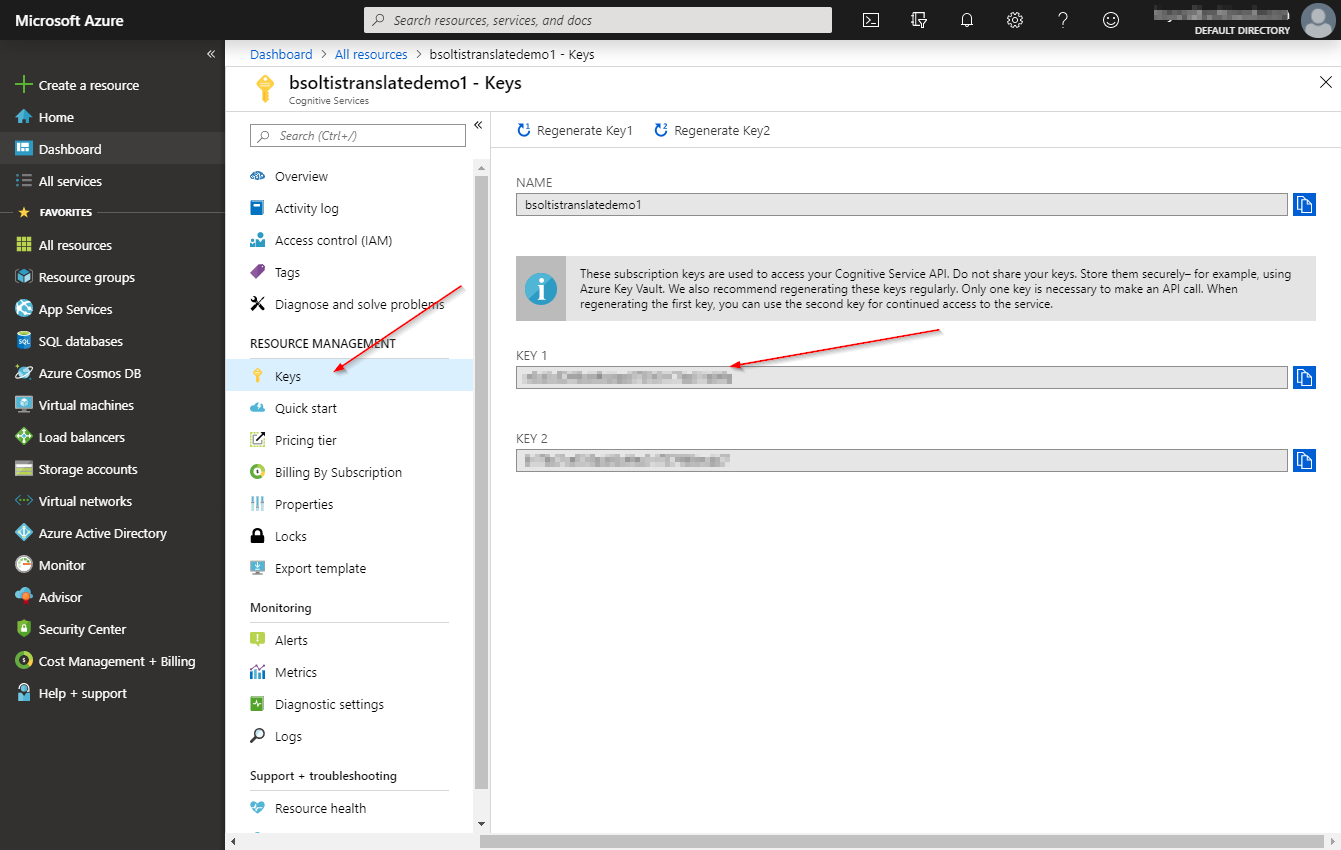The image size is (1341, 850).
Task: Copy the Key 1 value
Action: [1304, 377]
